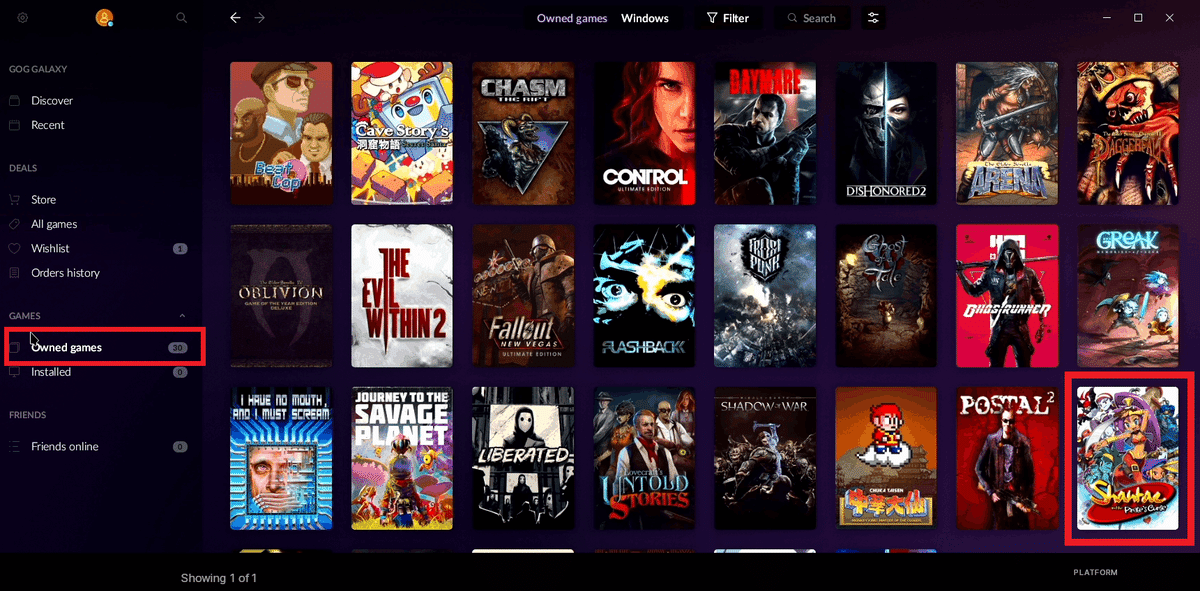Open The Evil Within 2 cover
Image resolution: width=1200 pixels, height=591 pixels.
(x=402, y=296)
